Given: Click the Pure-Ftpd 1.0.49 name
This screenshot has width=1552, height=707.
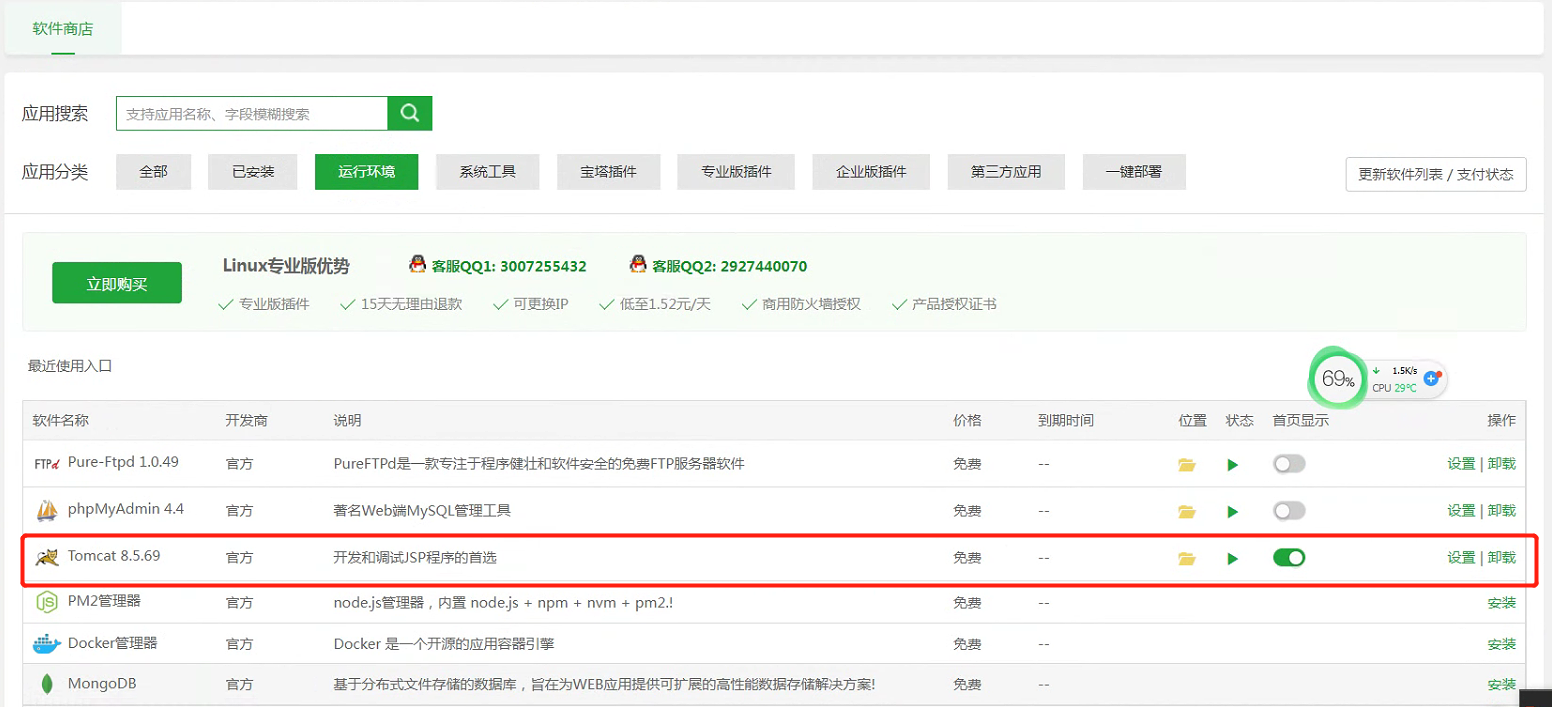Looking at the screenshot, I should click(123, 462).
